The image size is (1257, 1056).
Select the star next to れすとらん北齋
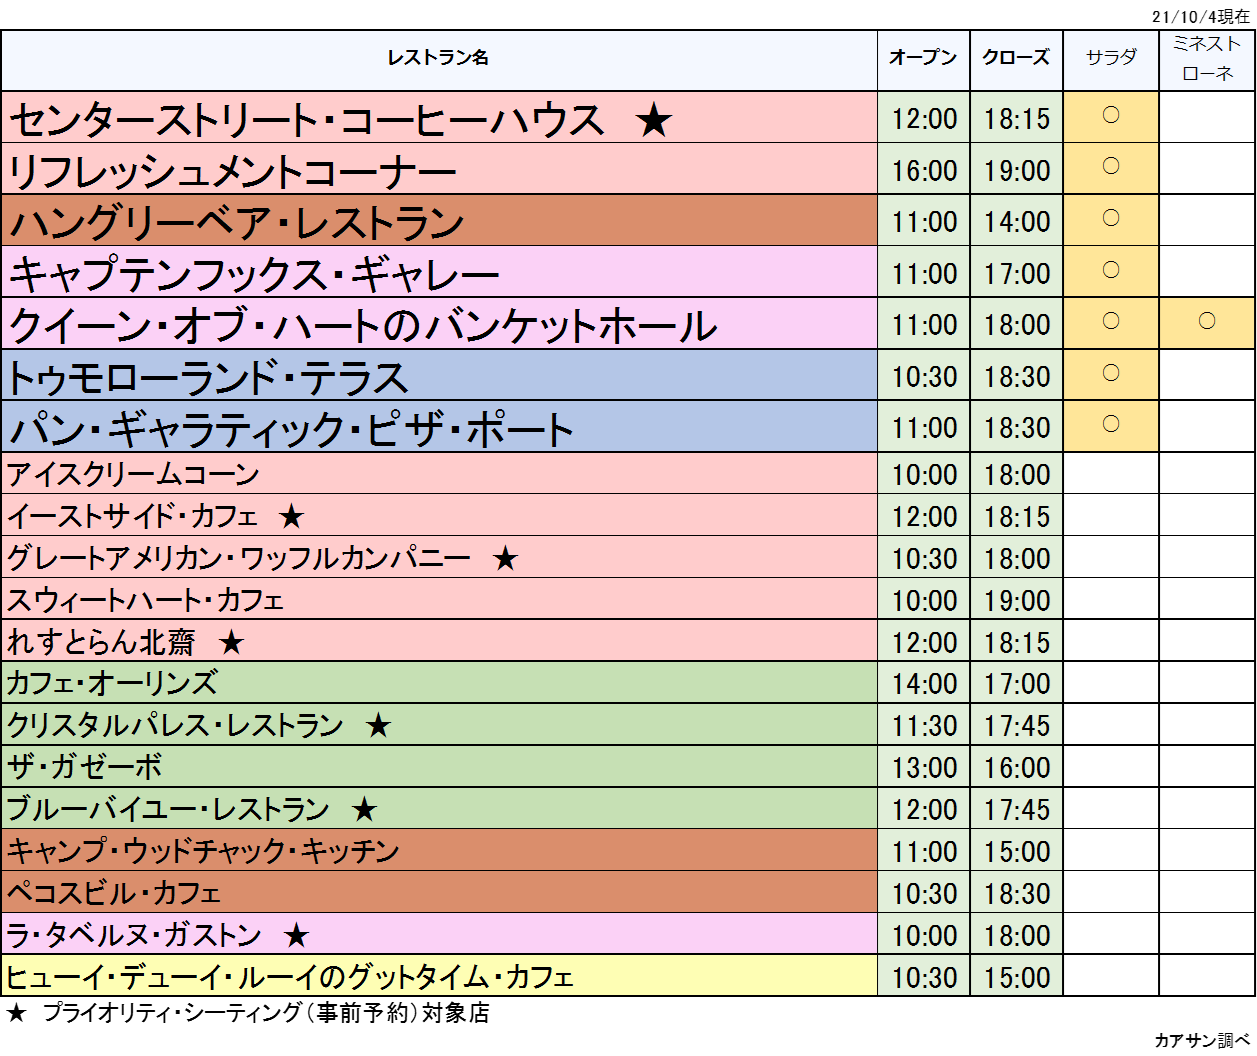pyautogui.click(x=231, y=643)
